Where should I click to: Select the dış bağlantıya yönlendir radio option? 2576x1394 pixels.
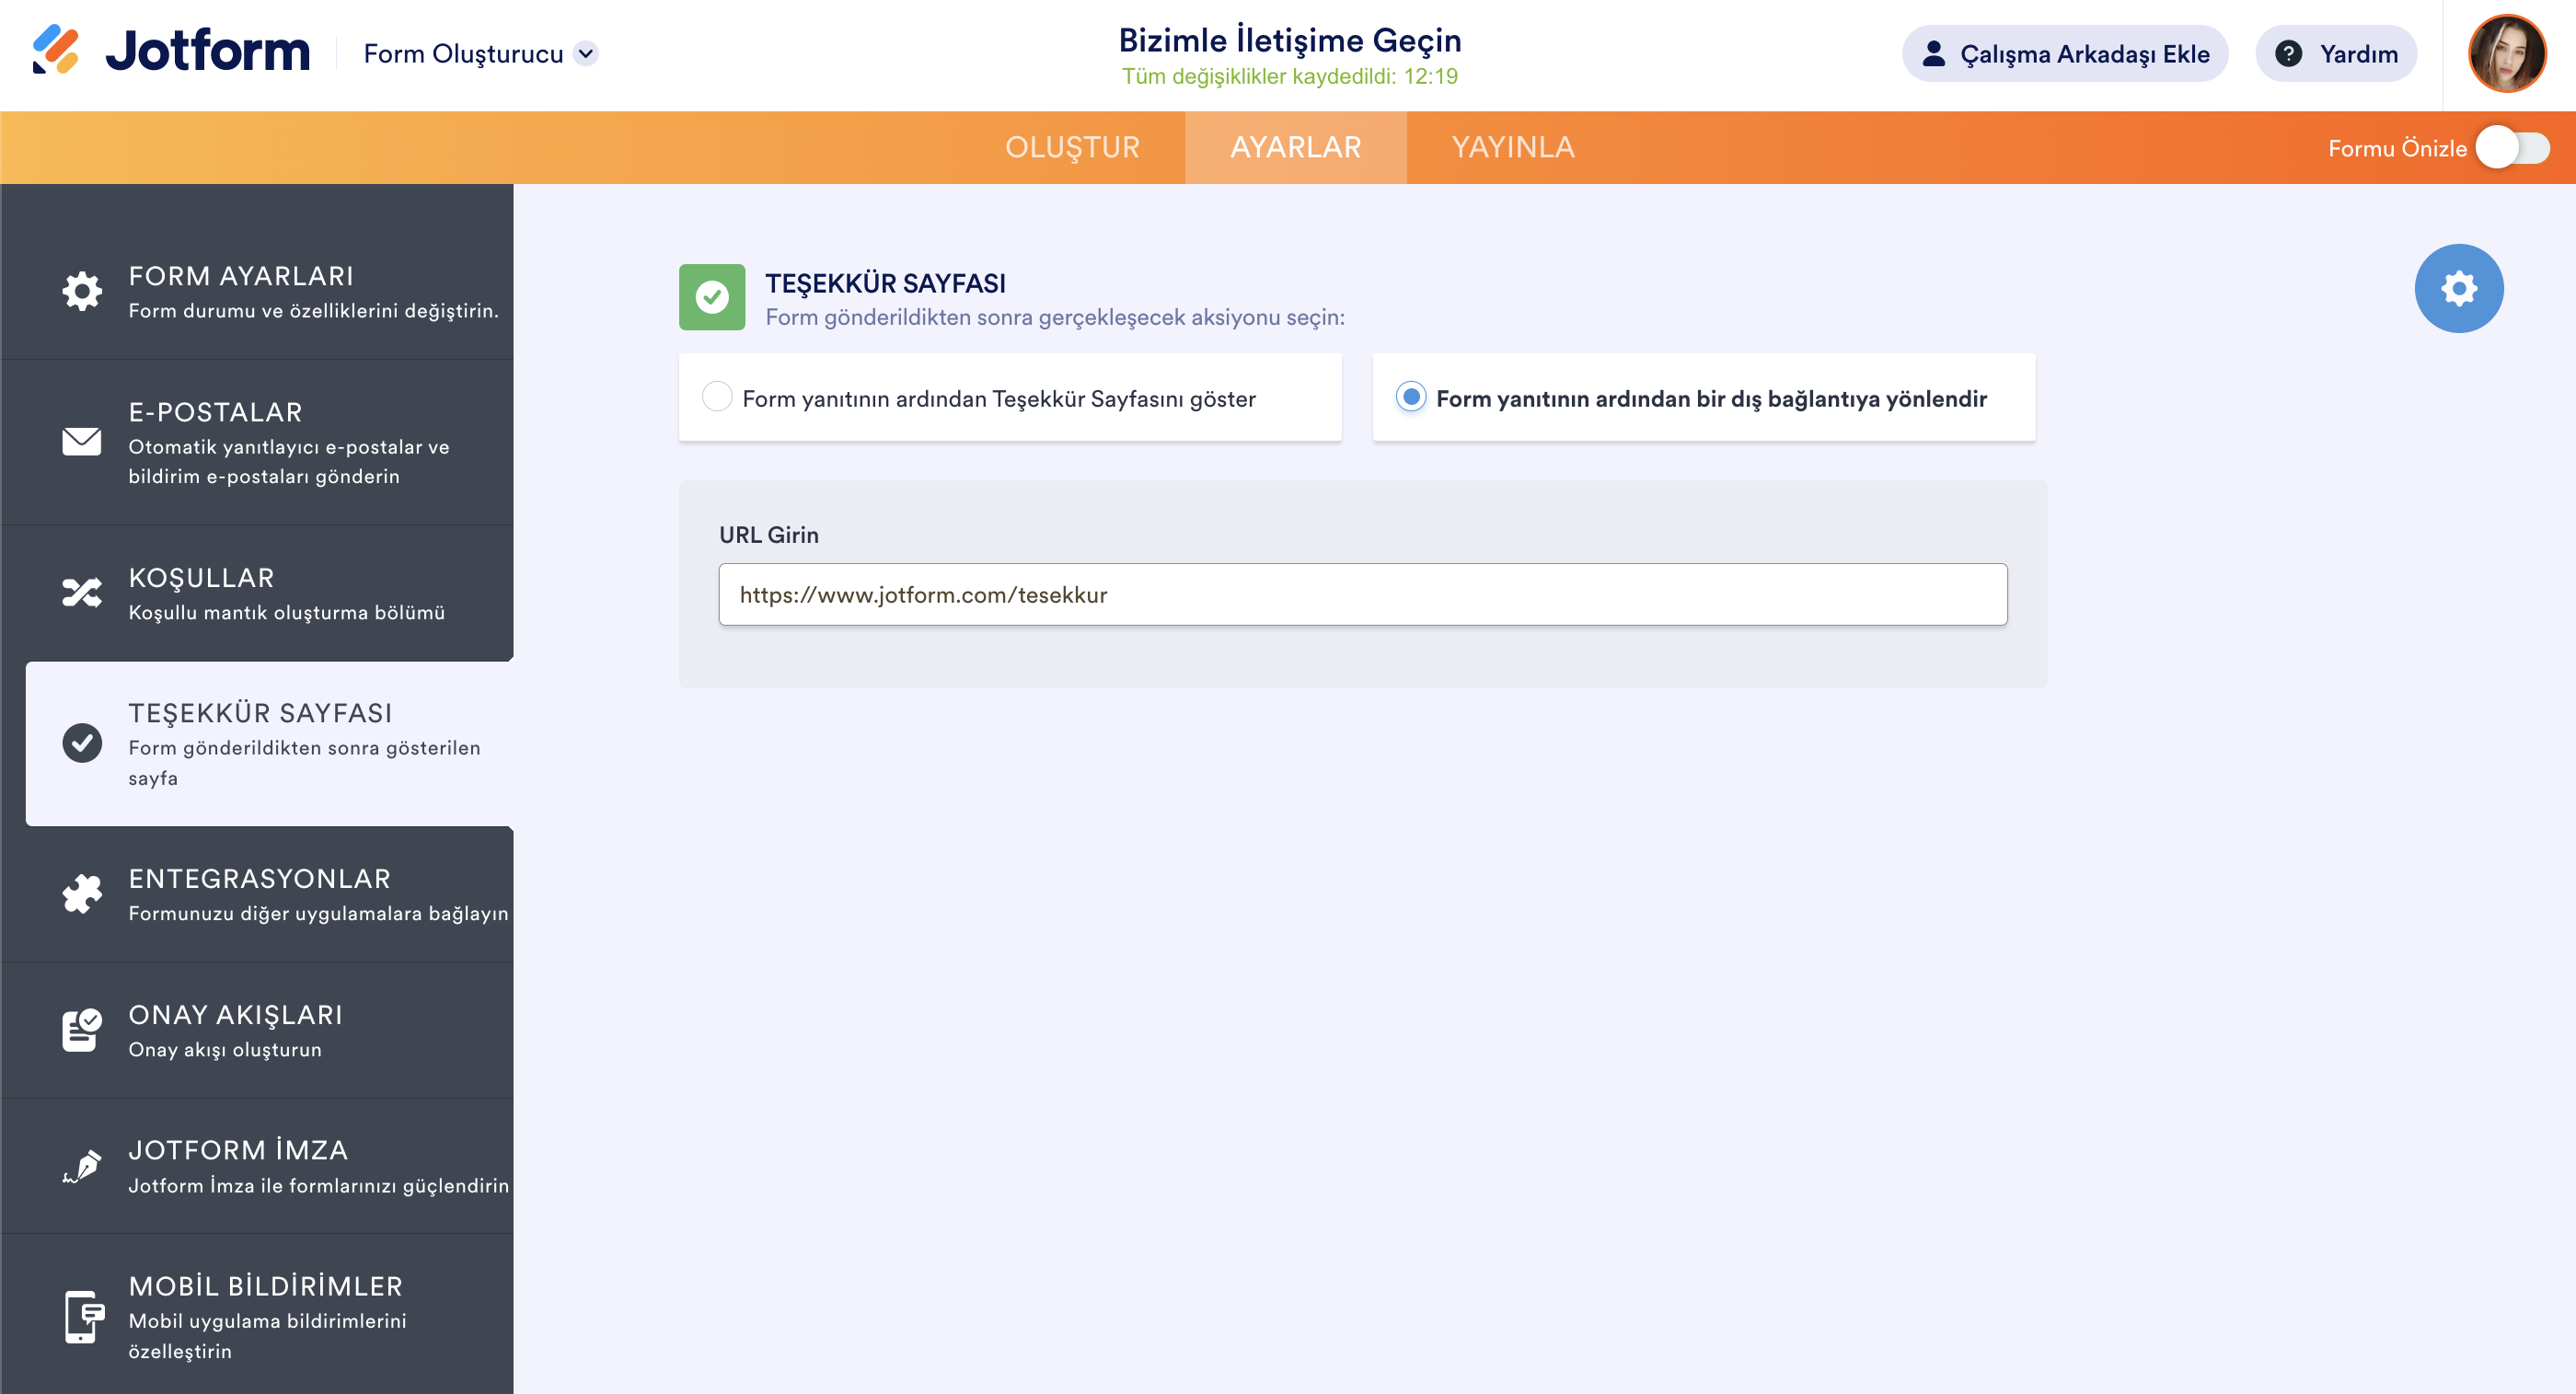coord(1410,398)
